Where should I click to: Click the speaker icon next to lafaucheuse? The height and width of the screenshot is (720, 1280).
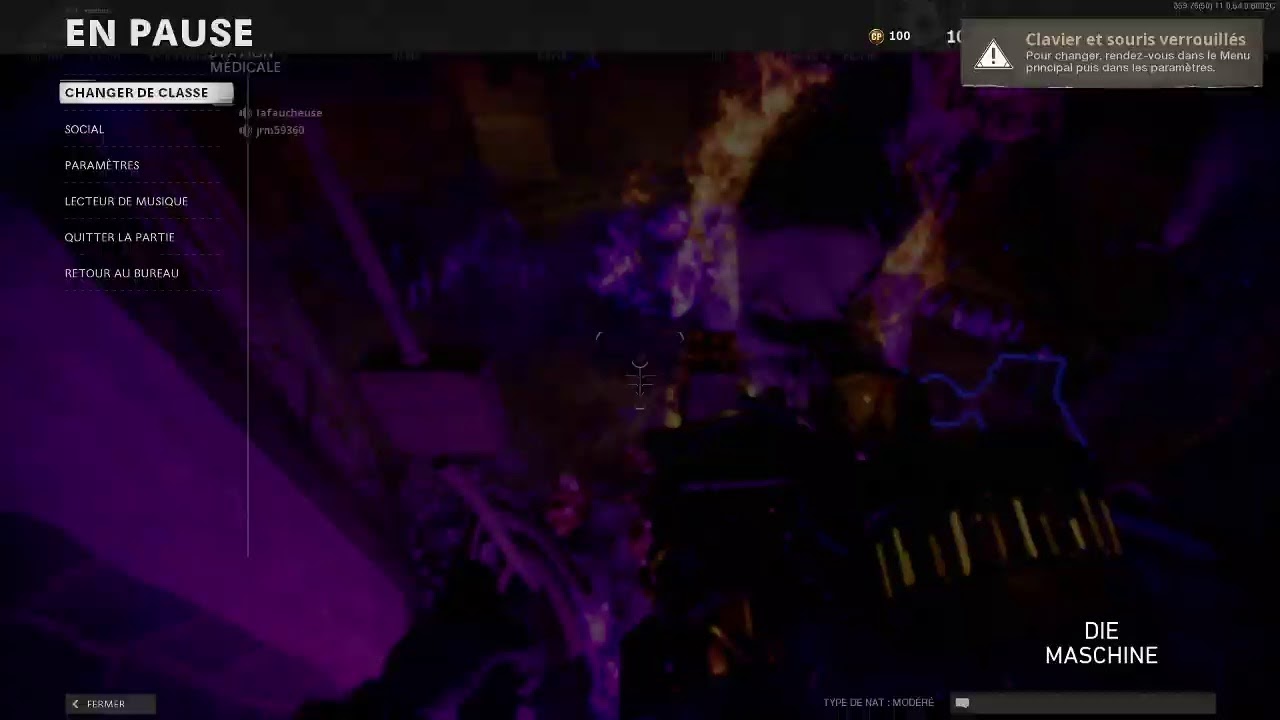pos(245,113)
